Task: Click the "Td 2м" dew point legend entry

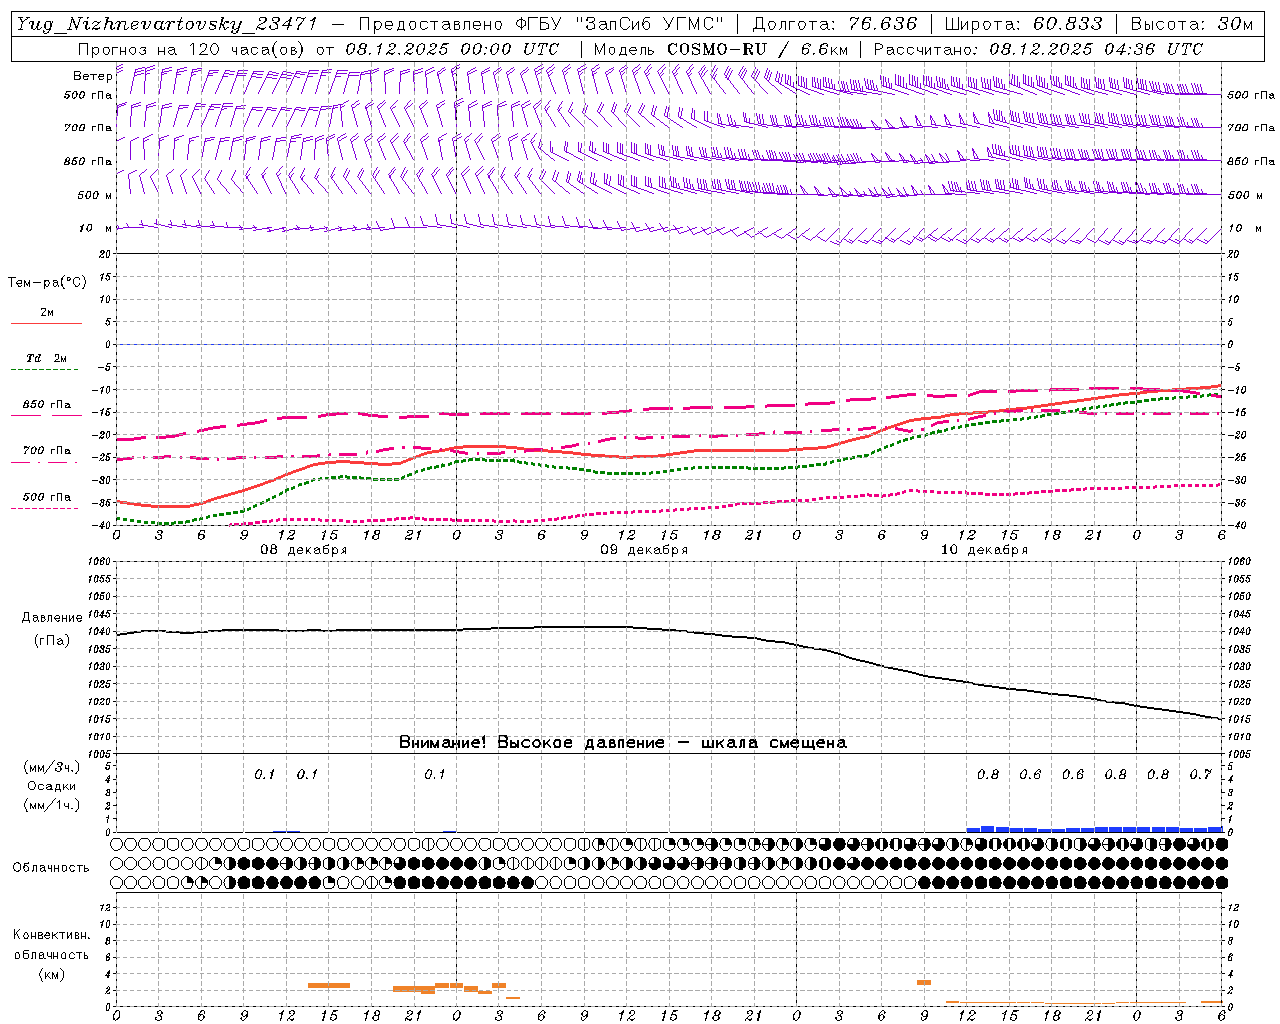Action: point(46,358)
